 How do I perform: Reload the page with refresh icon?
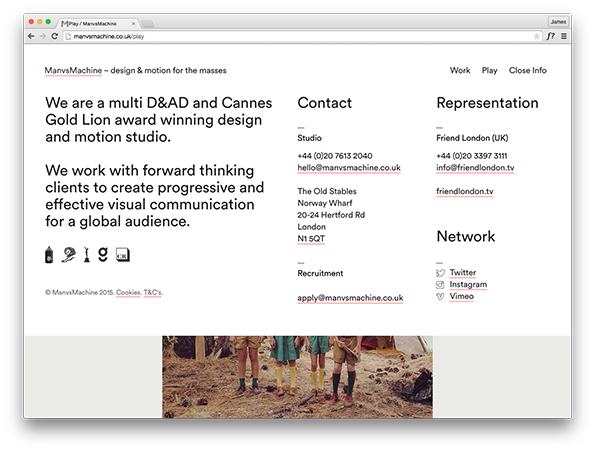pos(54,36)
